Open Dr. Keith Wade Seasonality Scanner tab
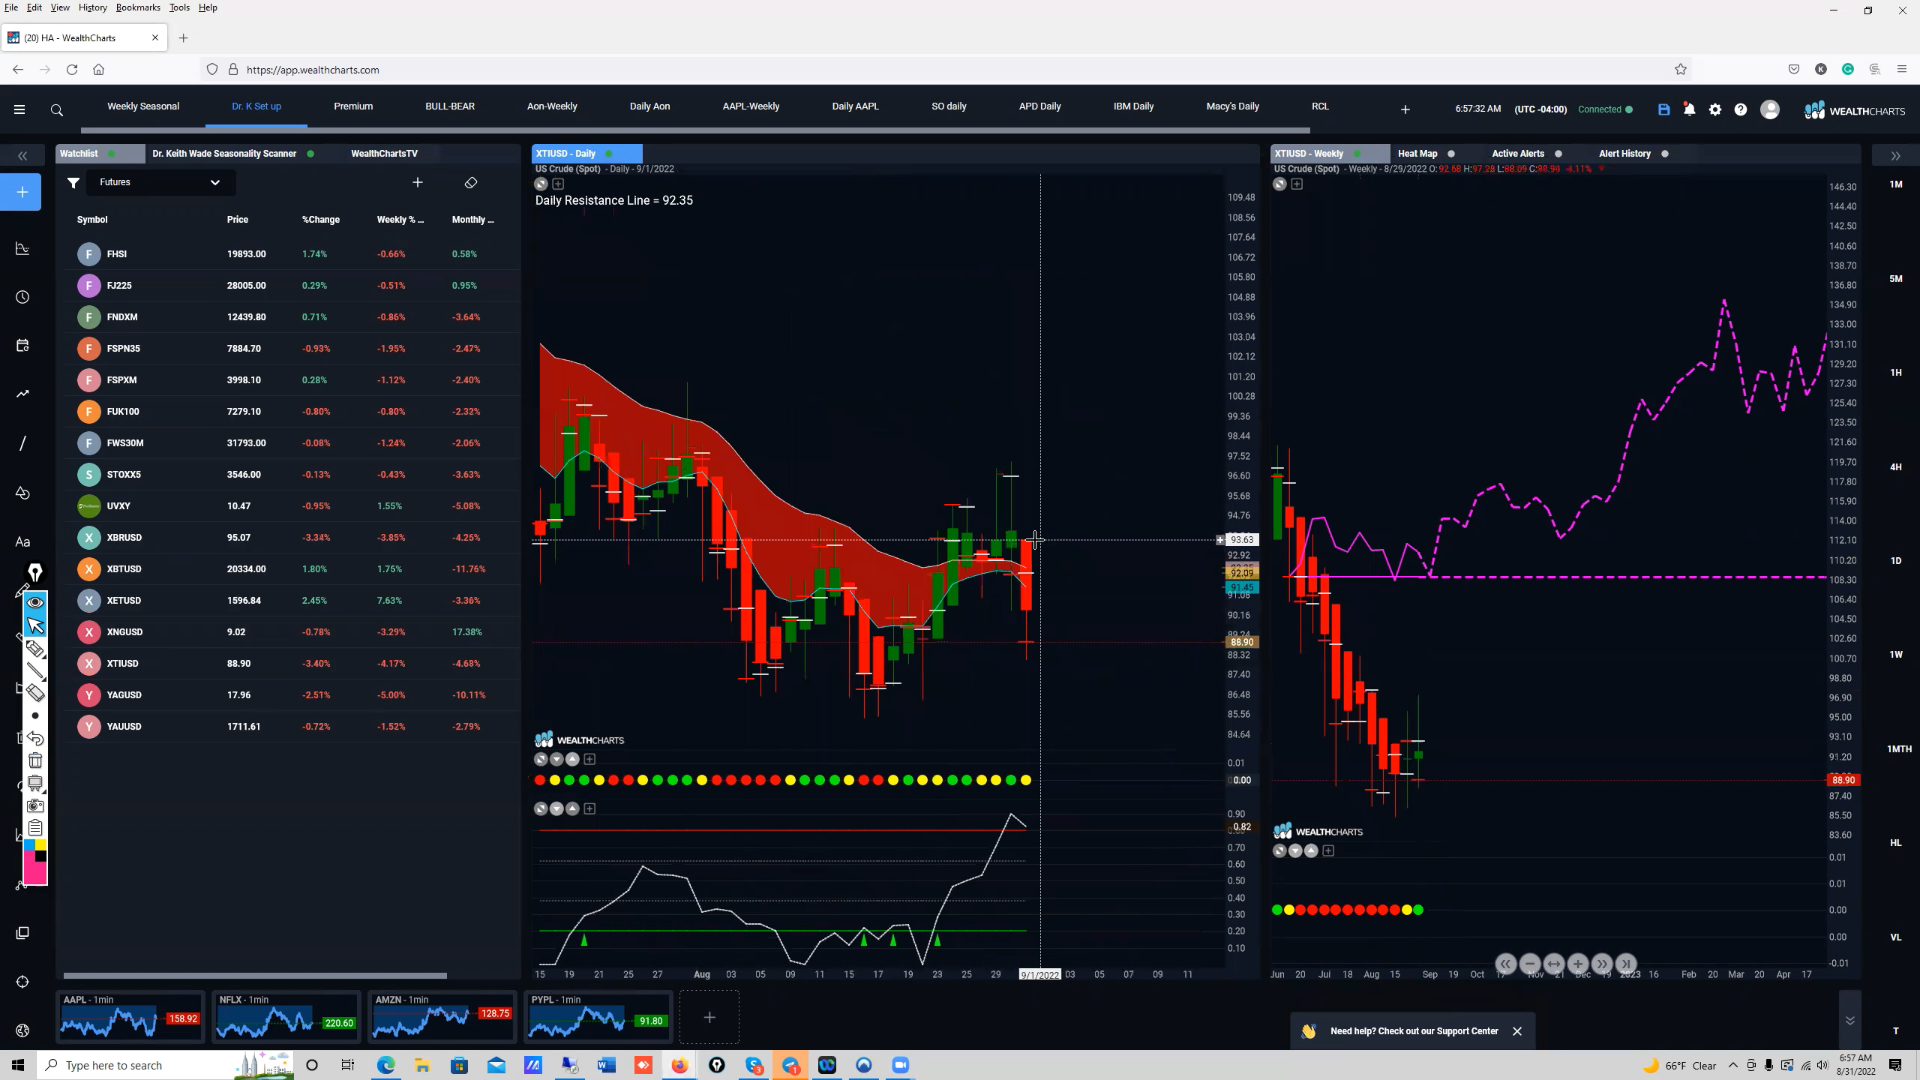This screenshot has width=1920, height=1080. pyautogui.click(x=224, y=154)
